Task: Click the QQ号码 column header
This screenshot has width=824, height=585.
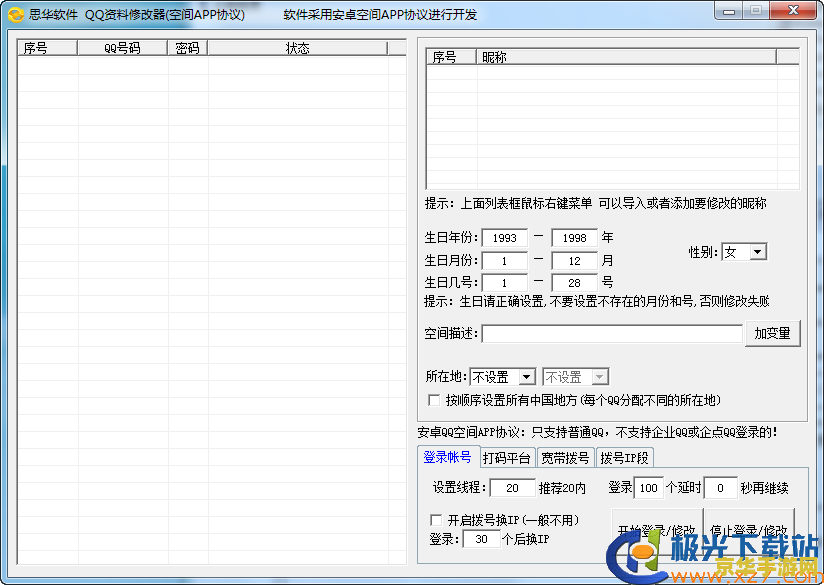Action: [x=122, y=48]
